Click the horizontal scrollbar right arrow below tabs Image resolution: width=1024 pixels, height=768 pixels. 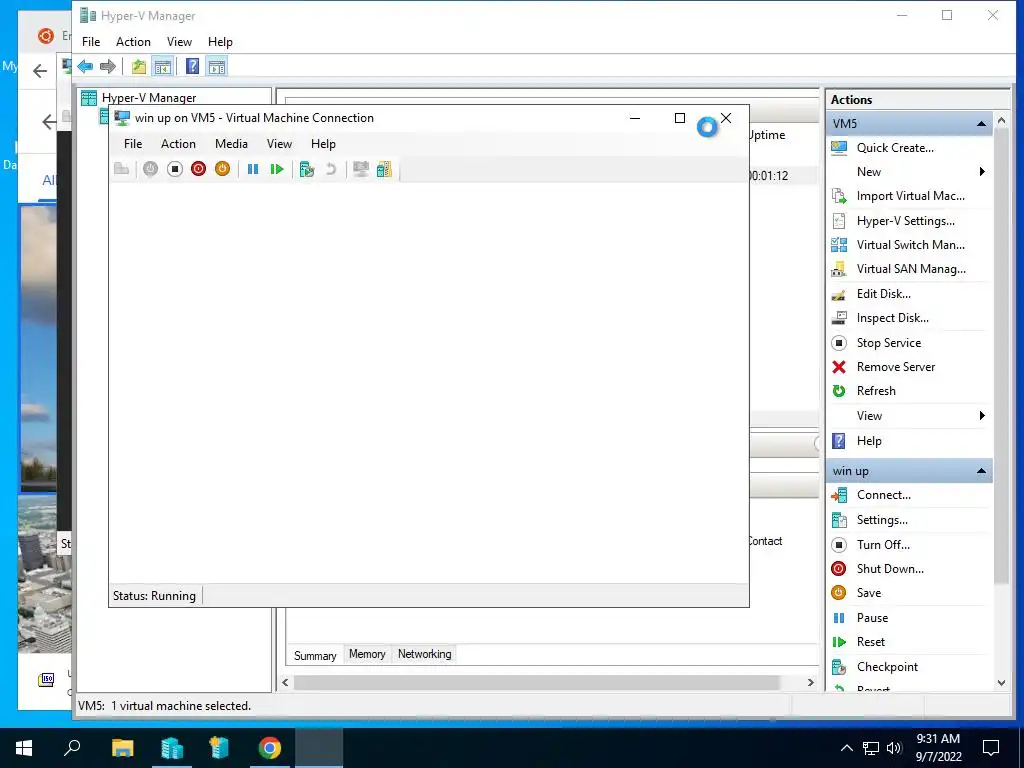[x=810, y=682]
